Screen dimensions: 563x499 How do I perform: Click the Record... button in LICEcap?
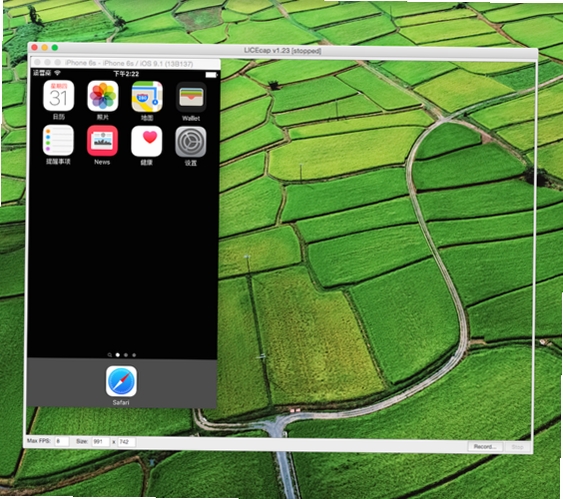click(485, 446)
